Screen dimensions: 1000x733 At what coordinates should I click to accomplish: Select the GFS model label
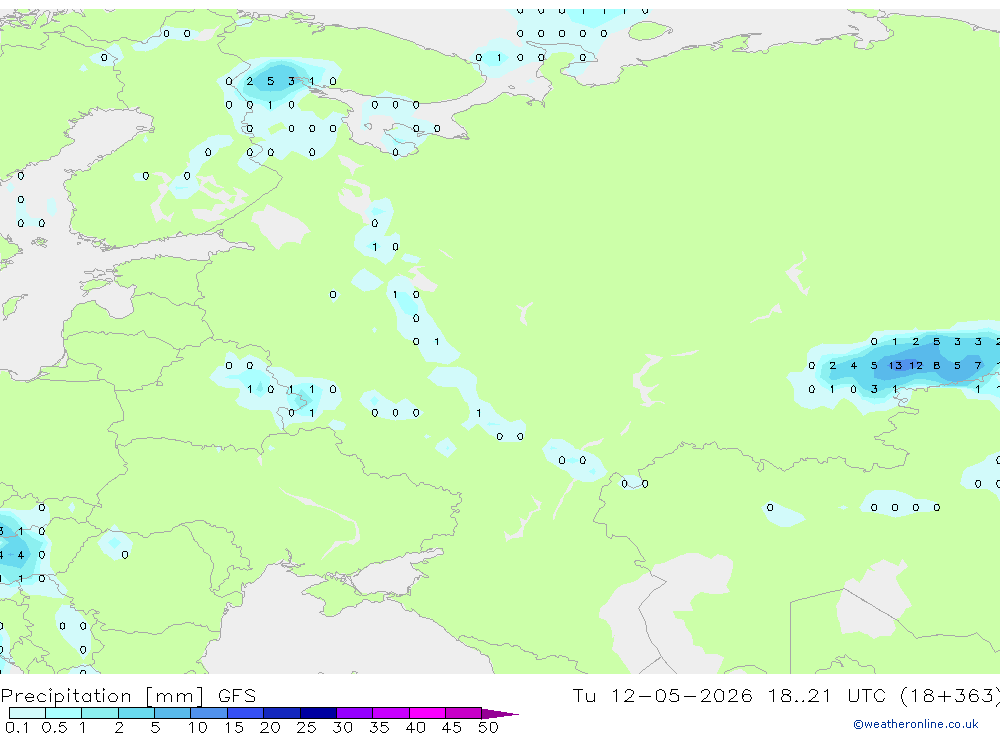pyautogui.click(x=237, y=695)
